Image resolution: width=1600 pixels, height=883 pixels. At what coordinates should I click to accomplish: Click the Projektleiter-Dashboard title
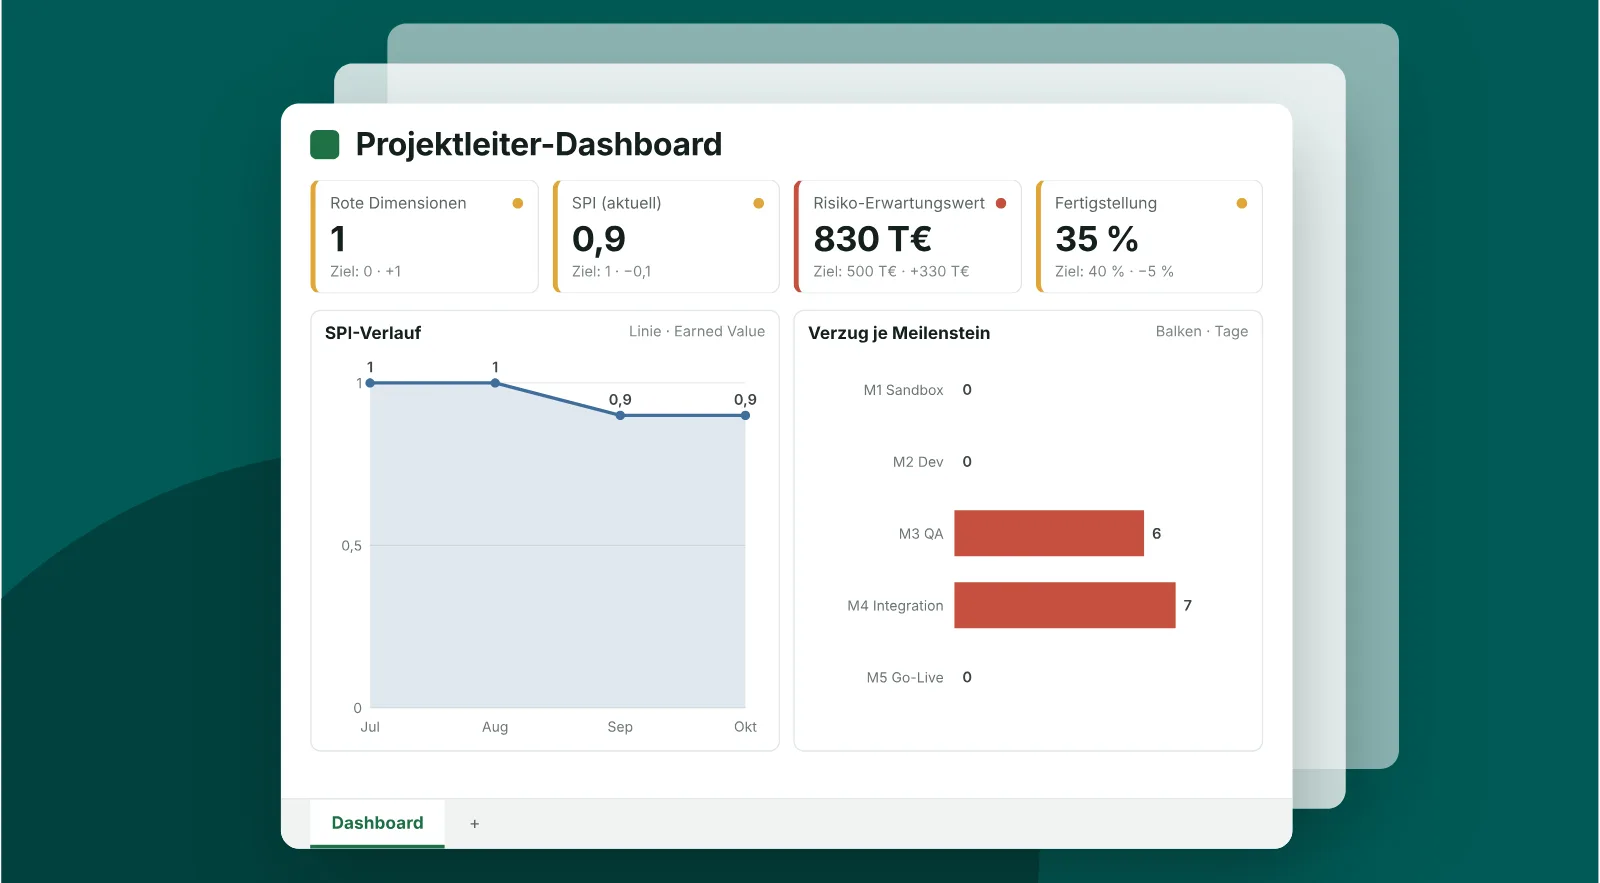click(539, 145)
